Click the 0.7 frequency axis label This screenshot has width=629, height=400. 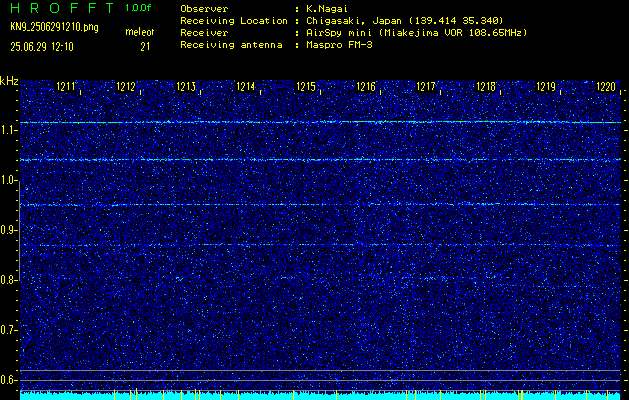pos(9,330)
